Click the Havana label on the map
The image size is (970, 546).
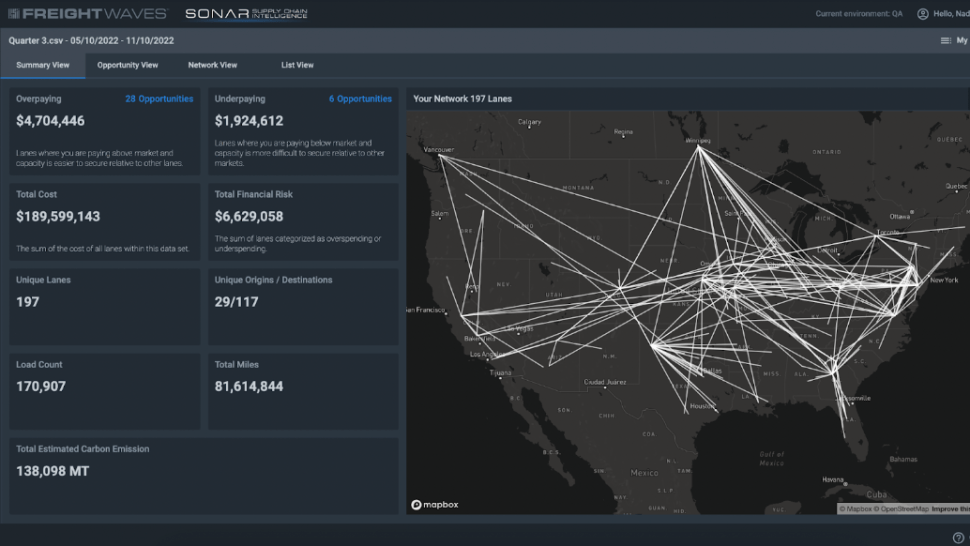pos(833,479)
